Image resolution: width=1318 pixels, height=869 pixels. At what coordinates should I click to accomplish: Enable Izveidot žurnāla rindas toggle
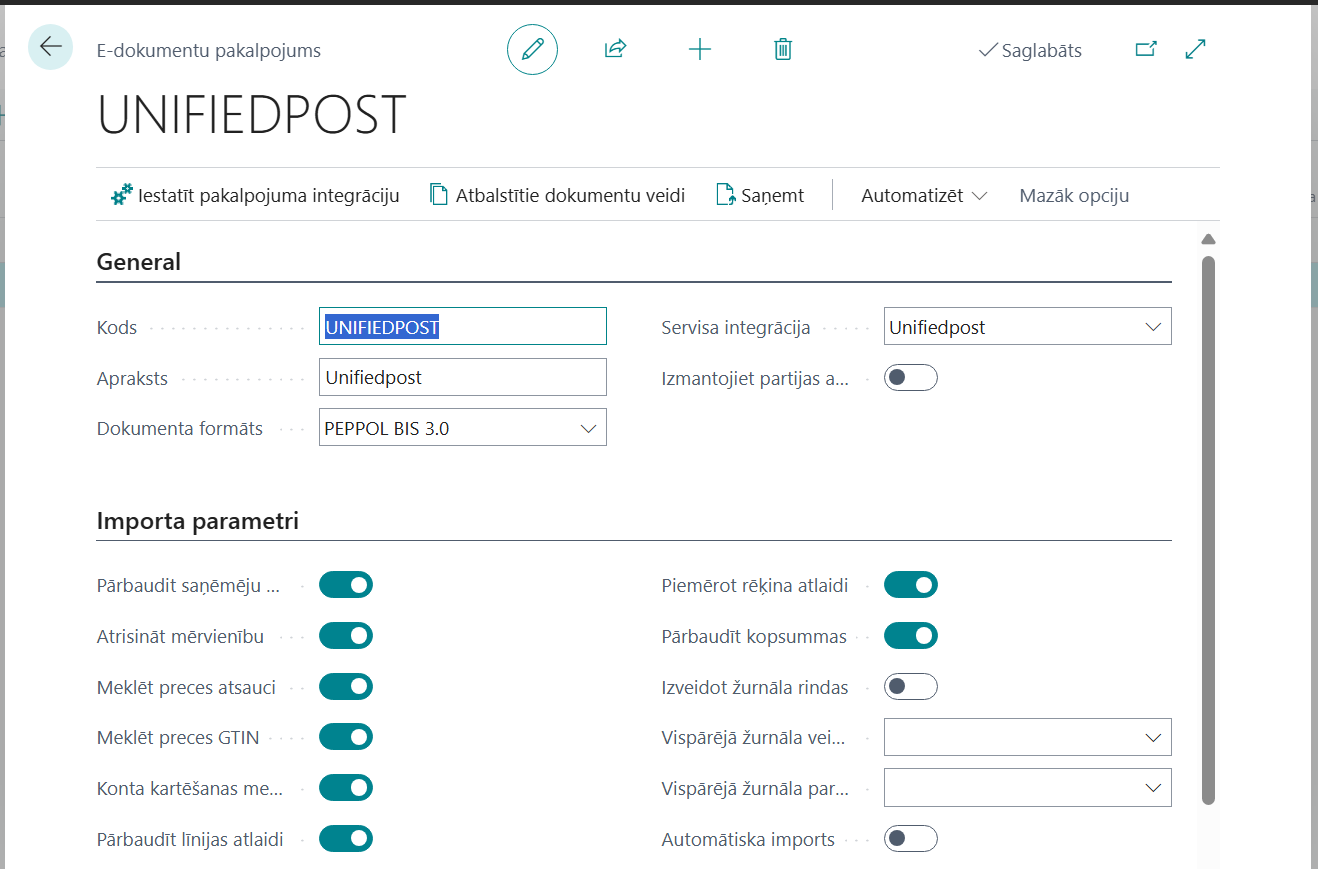(x=910, y=687)
